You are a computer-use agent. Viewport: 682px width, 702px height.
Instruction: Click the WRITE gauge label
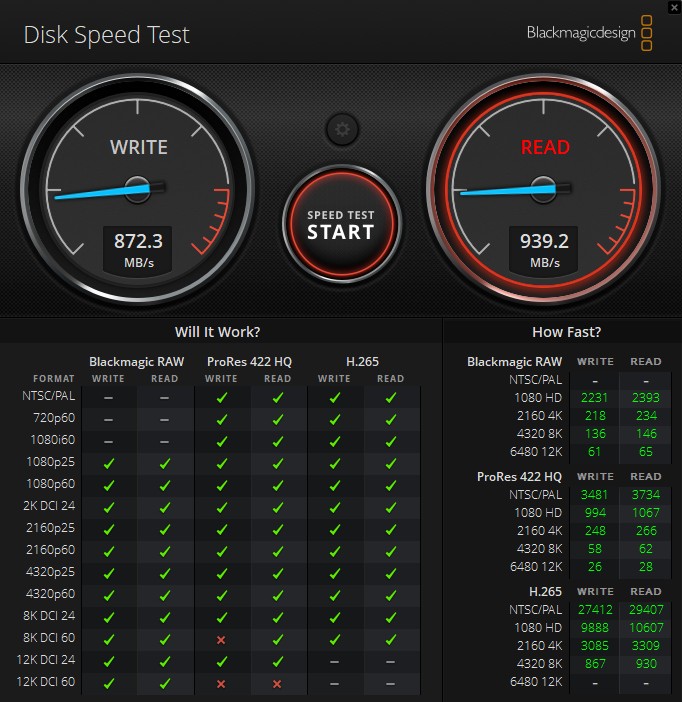tap(139, 147)
